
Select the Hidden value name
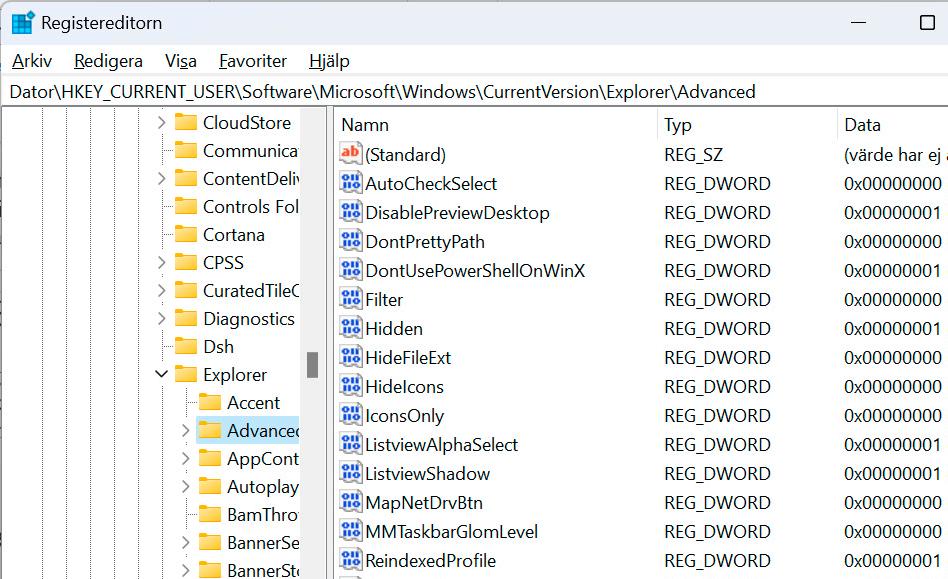tap(394, 329)
